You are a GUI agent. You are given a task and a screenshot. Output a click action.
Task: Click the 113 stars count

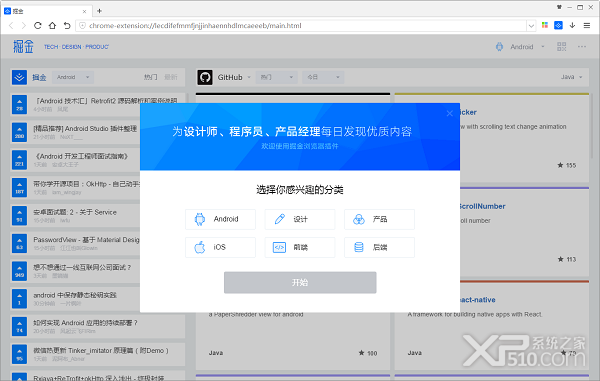pyautogui.click(x=567, y=259)
